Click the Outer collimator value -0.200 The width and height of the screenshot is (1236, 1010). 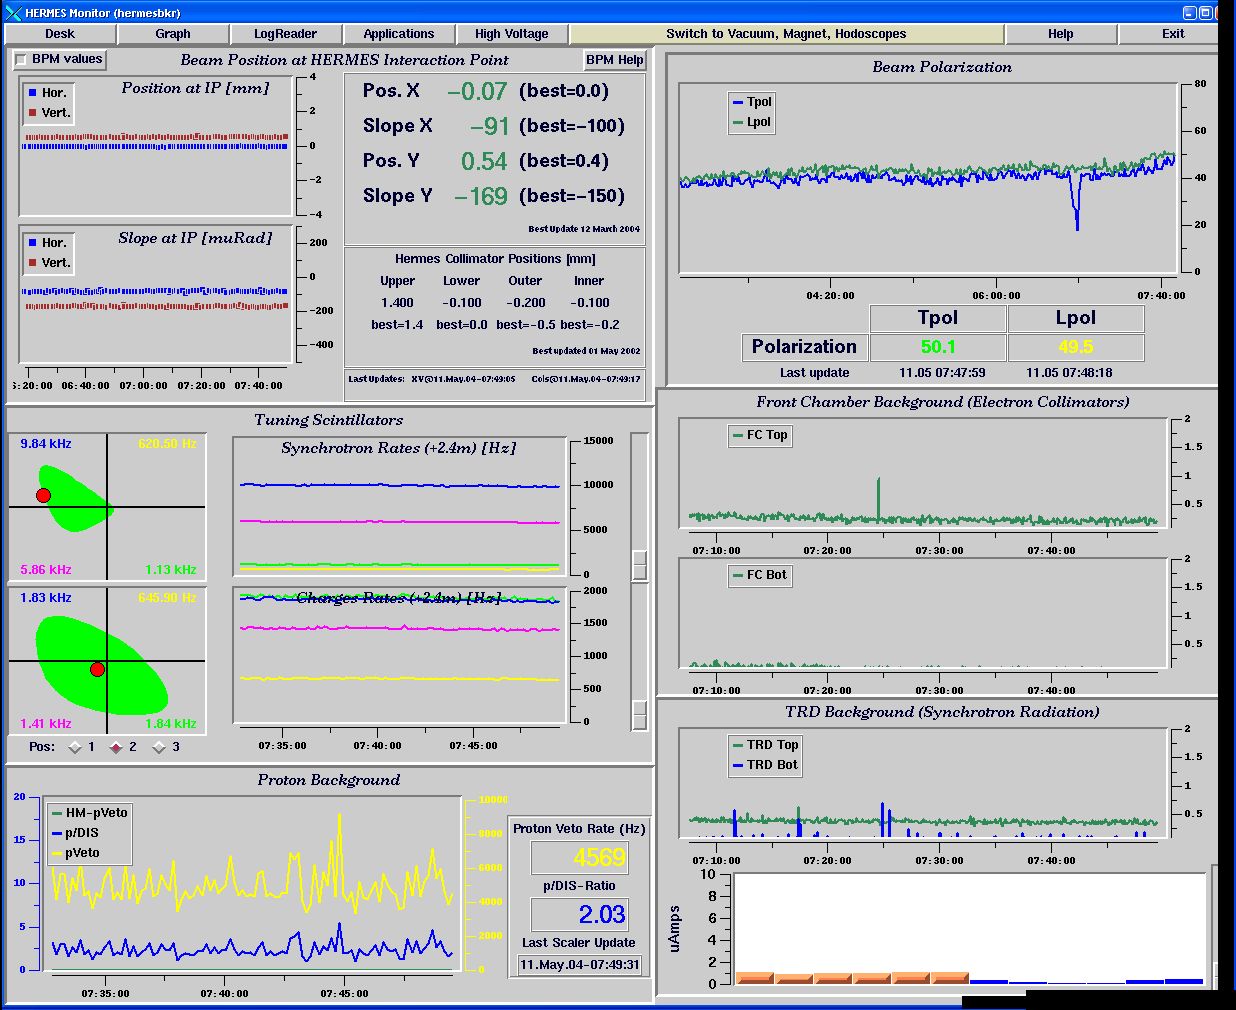tap(526, 303)
